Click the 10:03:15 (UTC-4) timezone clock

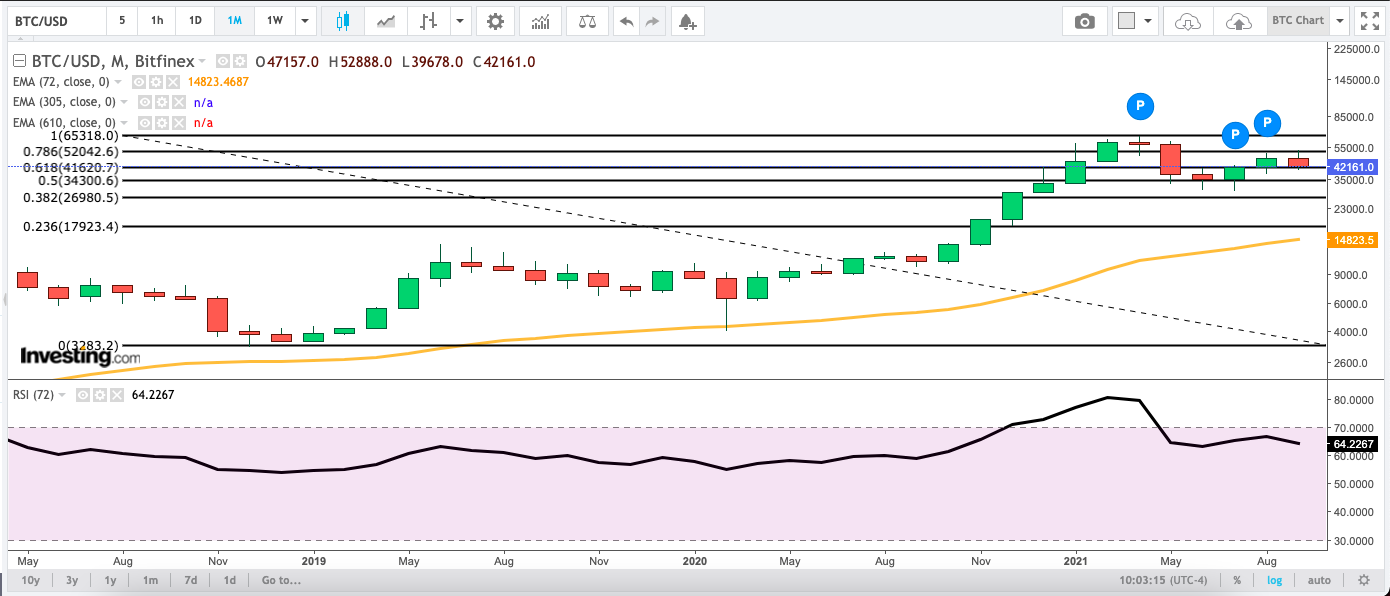point(1164,580)
